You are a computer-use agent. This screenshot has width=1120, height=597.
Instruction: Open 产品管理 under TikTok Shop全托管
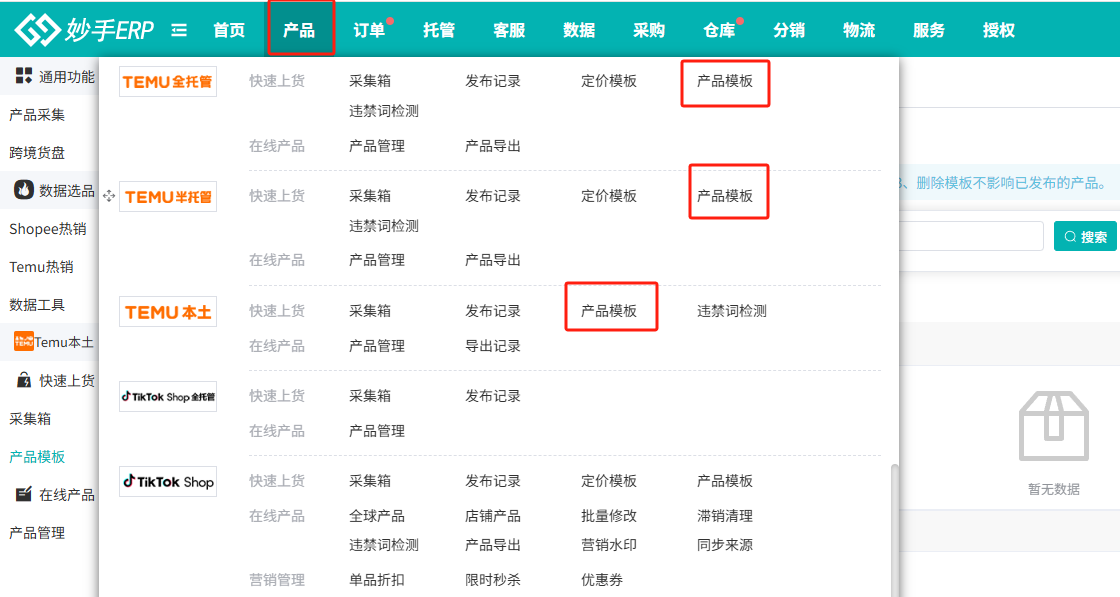377,431
